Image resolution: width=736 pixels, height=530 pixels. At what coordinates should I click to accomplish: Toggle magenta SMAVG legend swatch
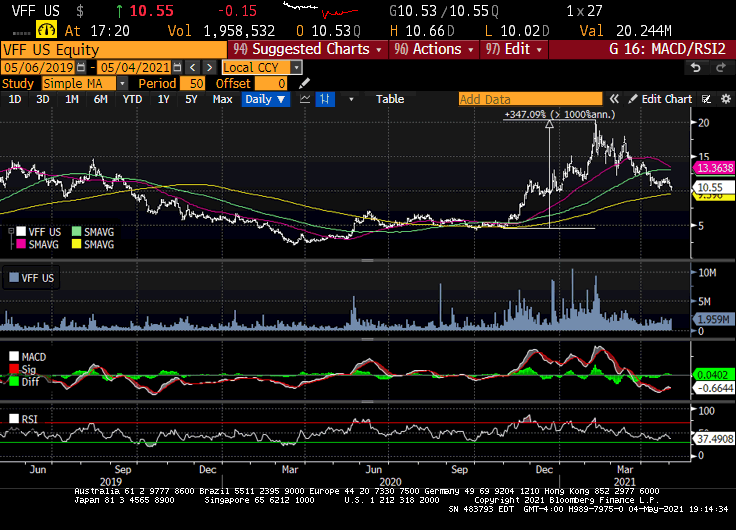(21, 245)
